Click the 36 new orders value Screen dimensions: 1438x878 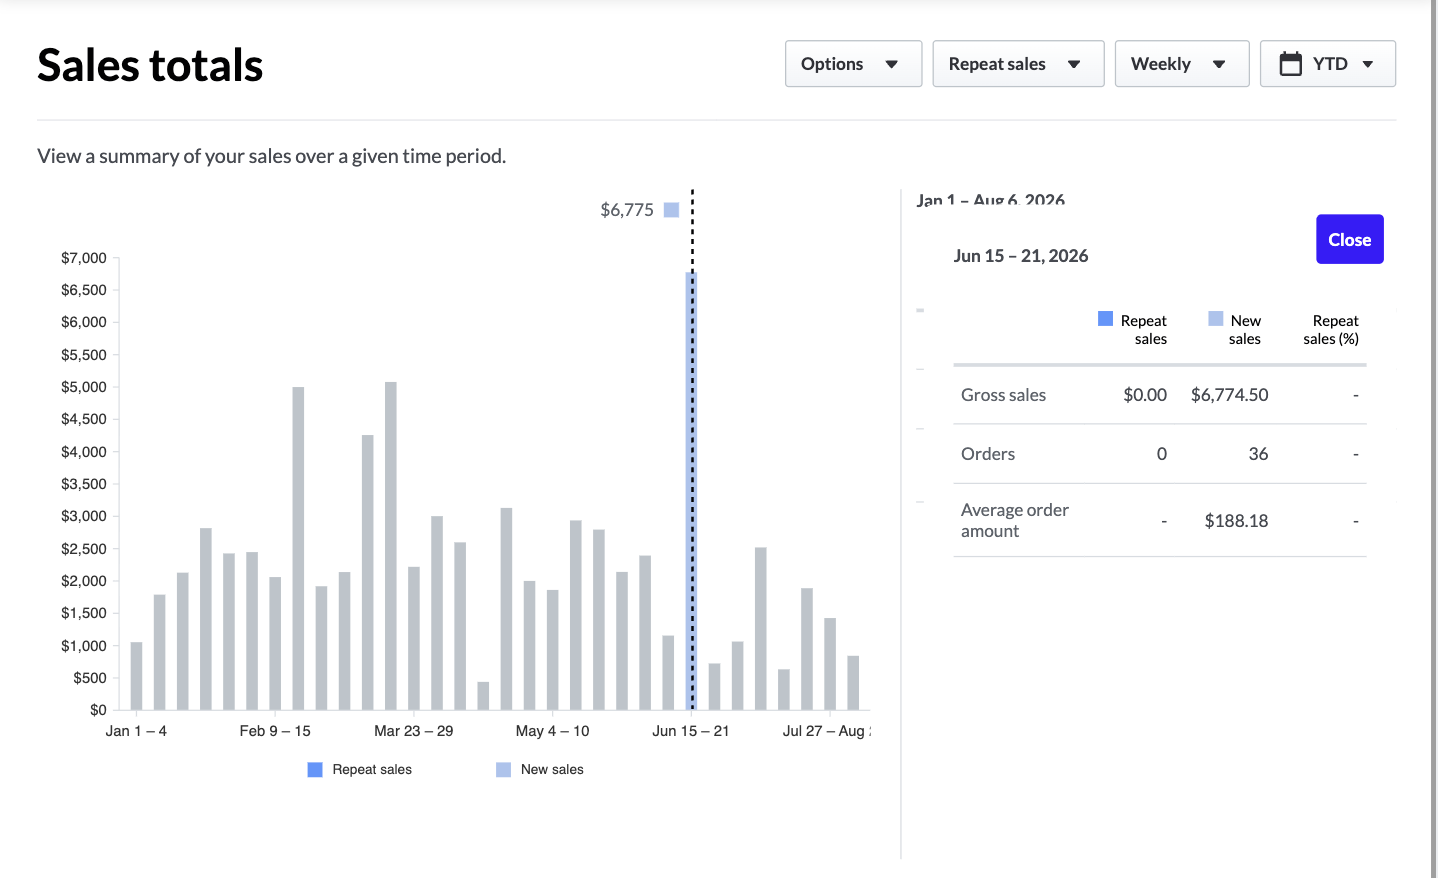coord(1258,454)
